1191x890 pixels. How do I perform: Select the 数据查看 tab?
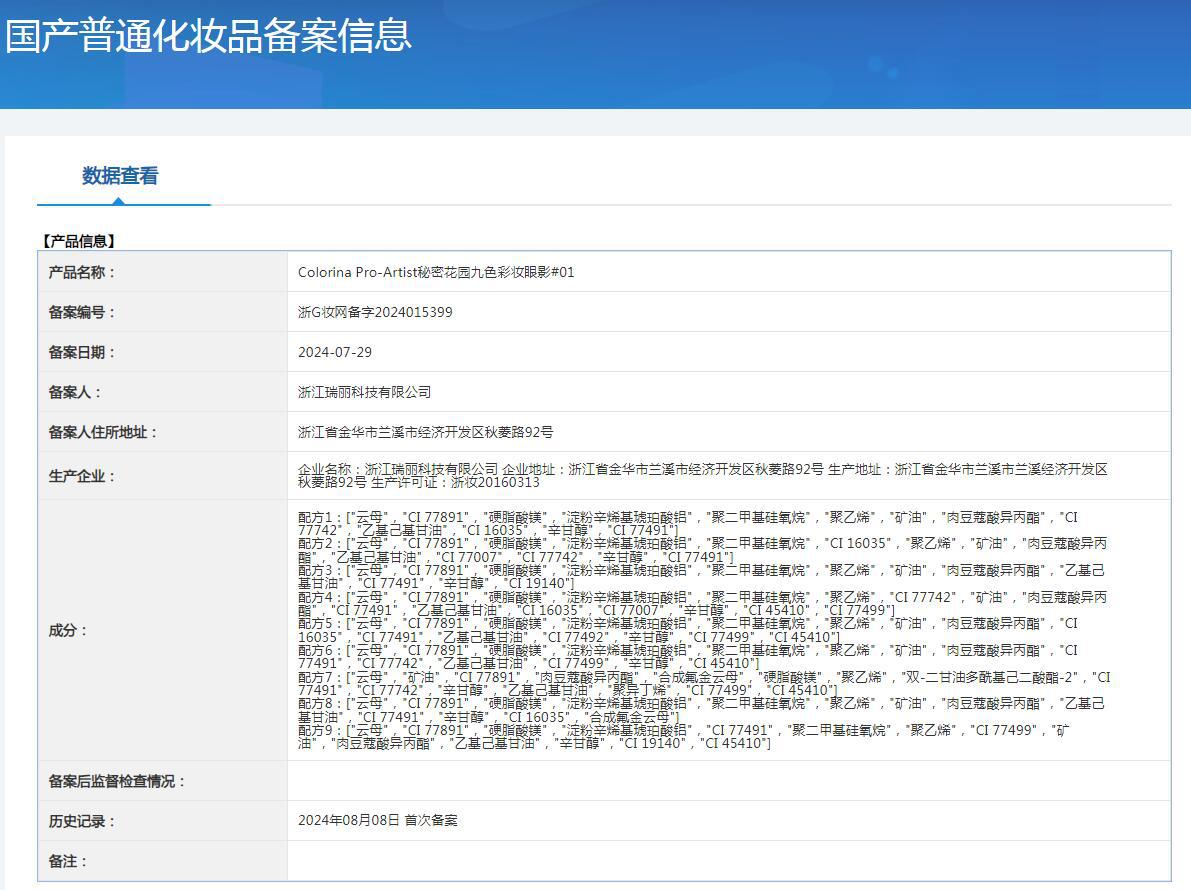pos(120,176)
